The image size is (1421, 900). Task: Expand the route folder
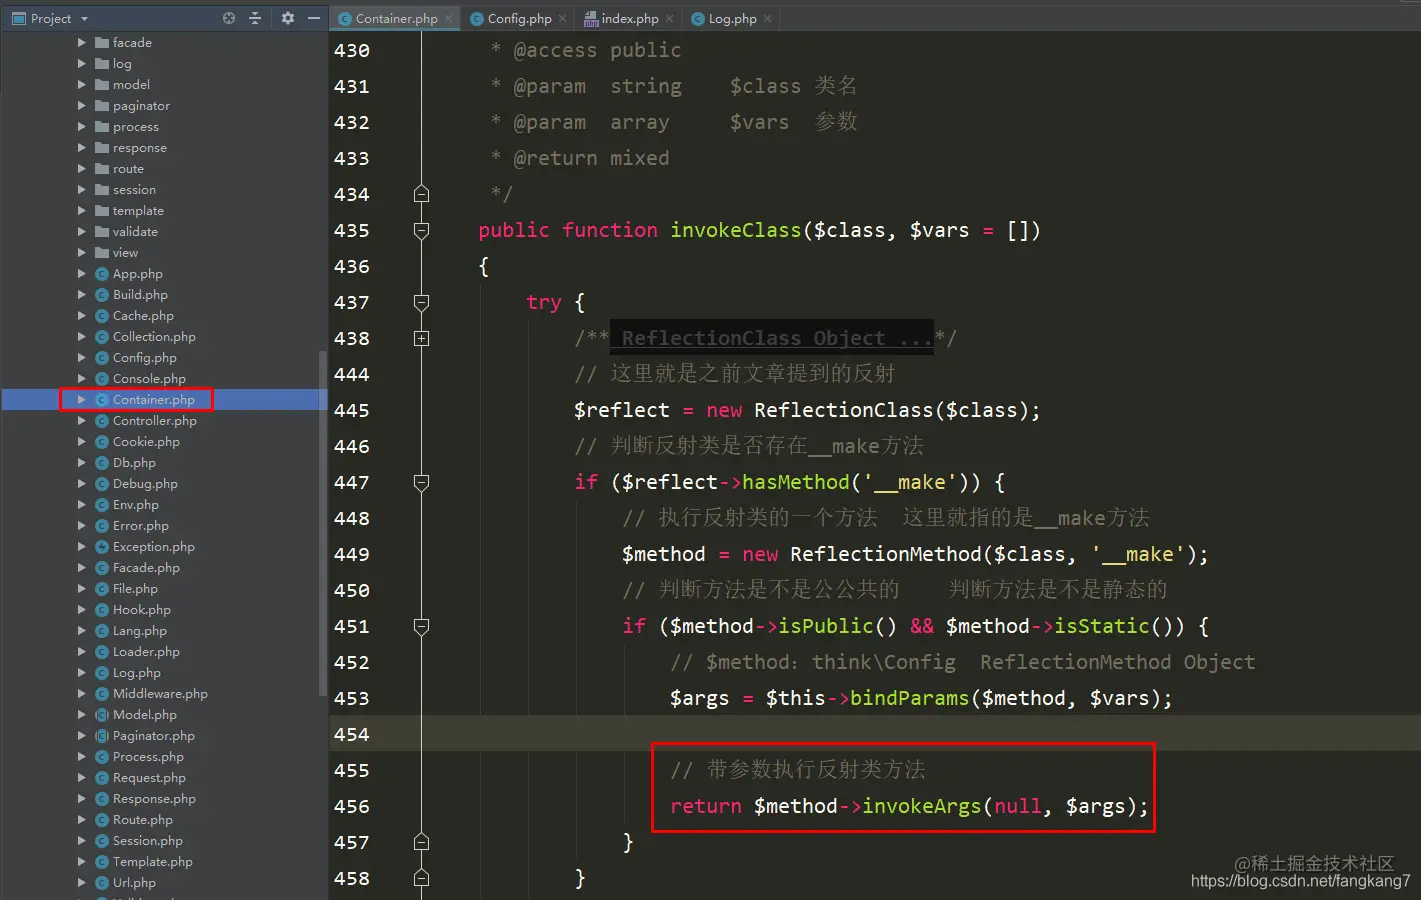tap(82, 168)
